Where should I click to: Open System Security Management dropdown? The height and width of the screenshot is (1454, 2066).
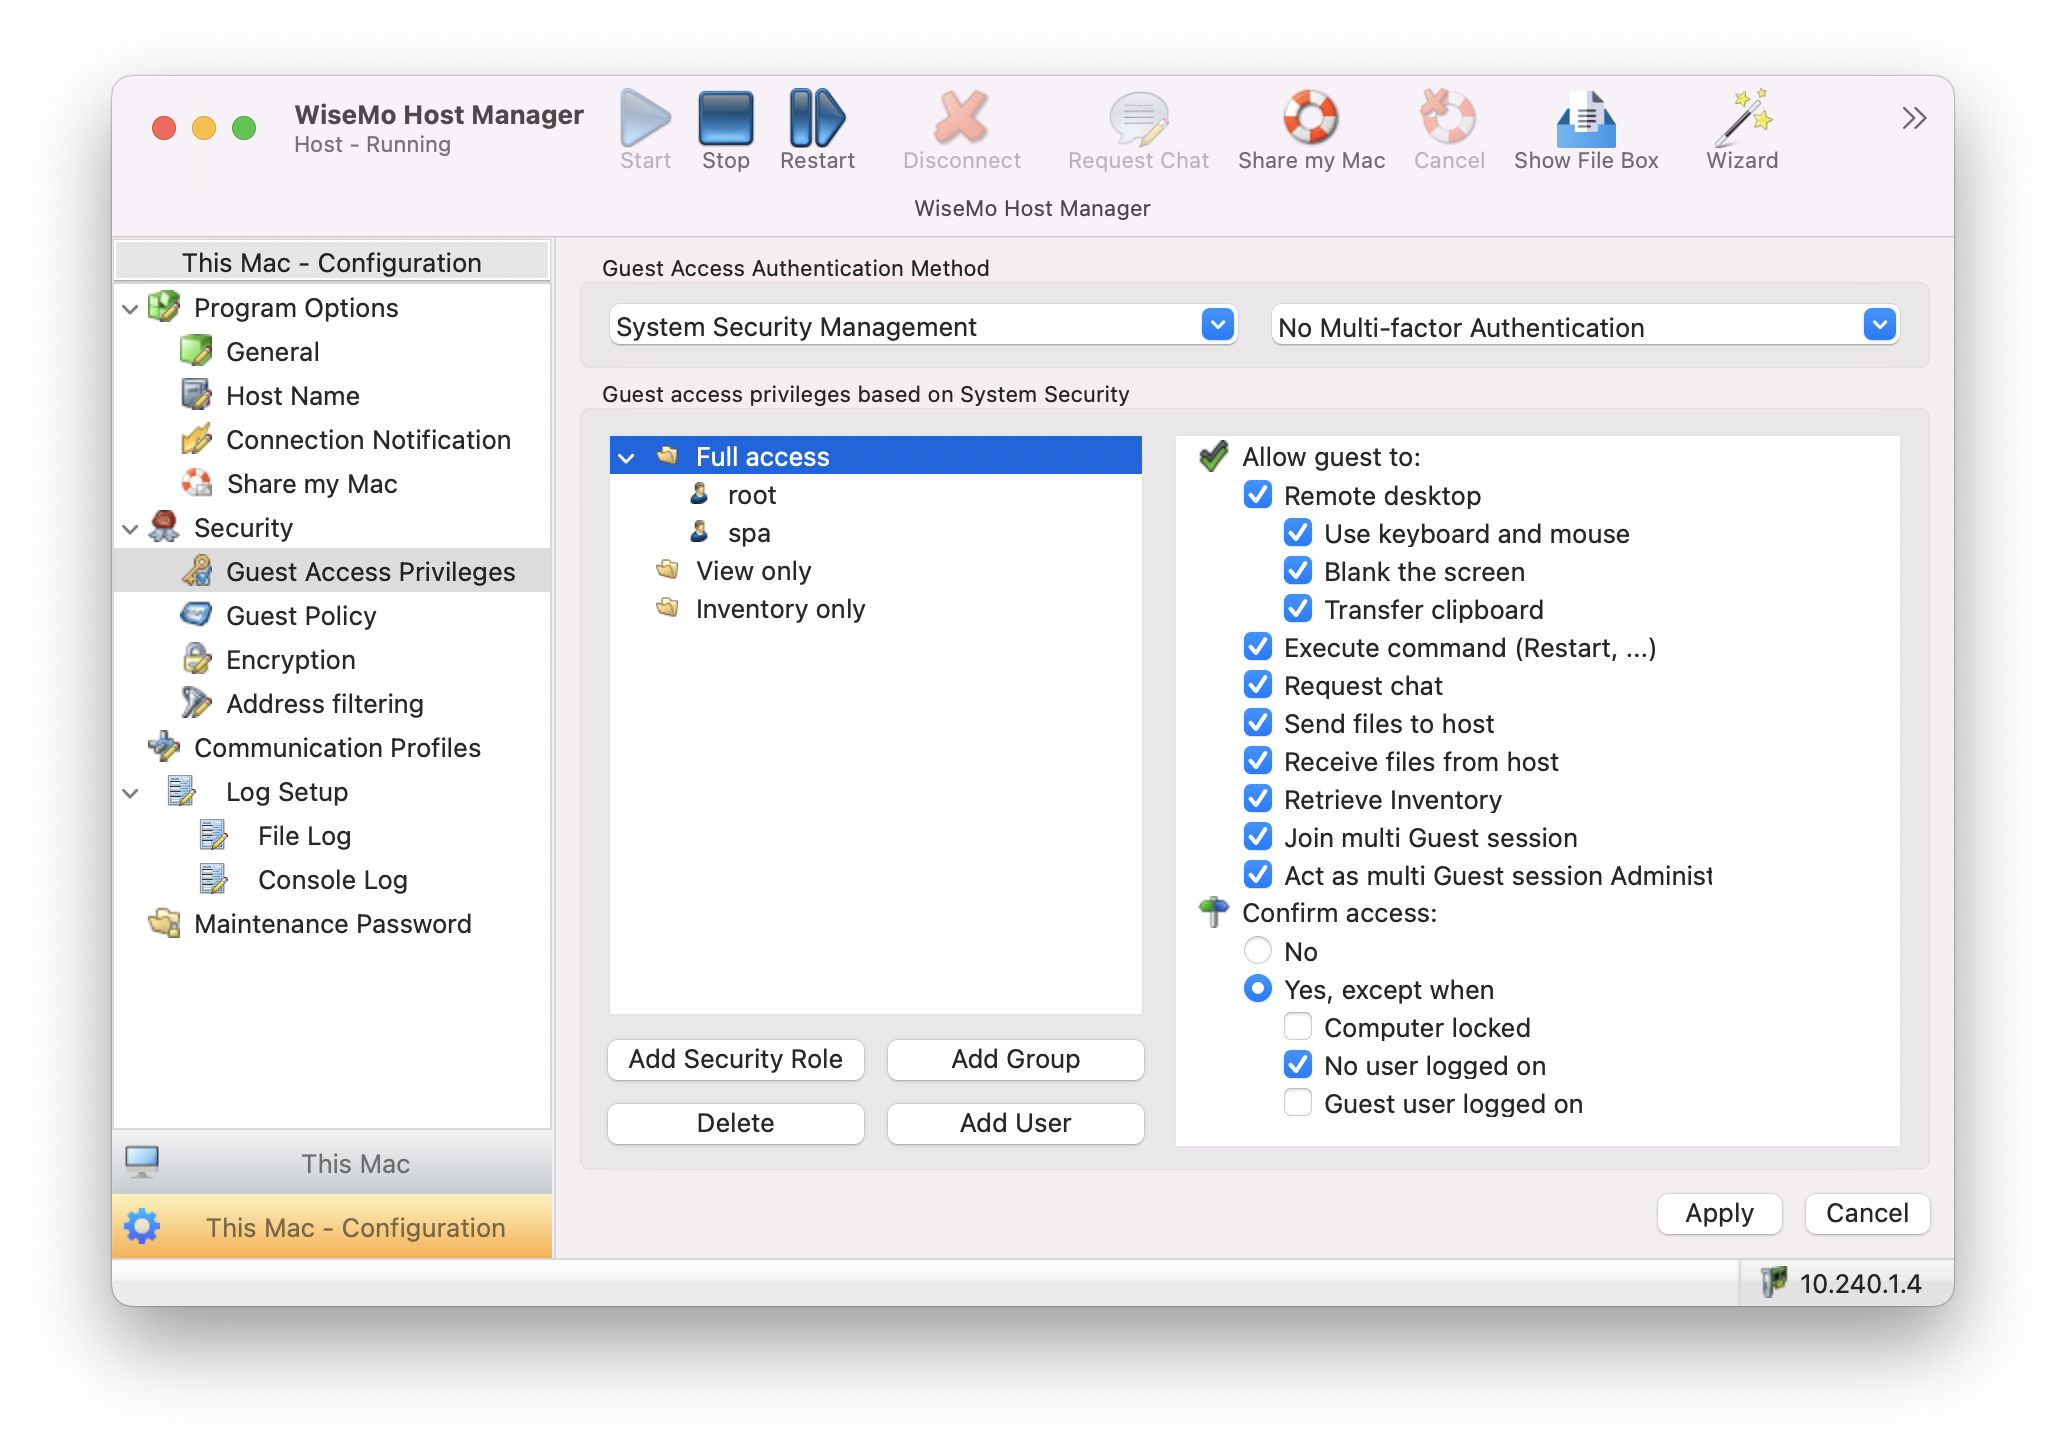tap(1217, 325)
